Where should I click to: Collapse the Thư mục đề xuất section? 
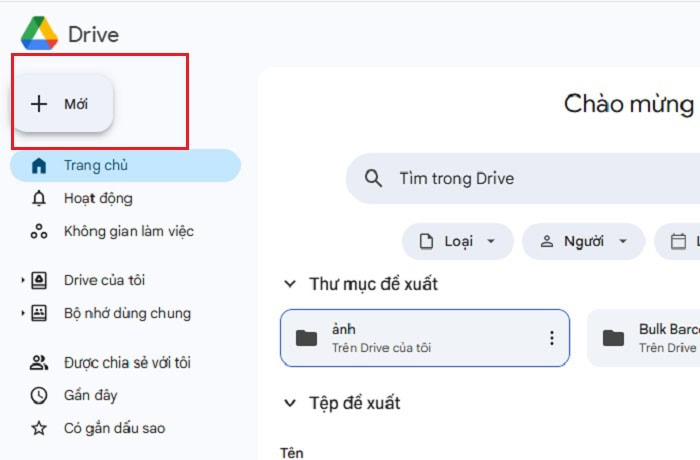tap(290, 285)
